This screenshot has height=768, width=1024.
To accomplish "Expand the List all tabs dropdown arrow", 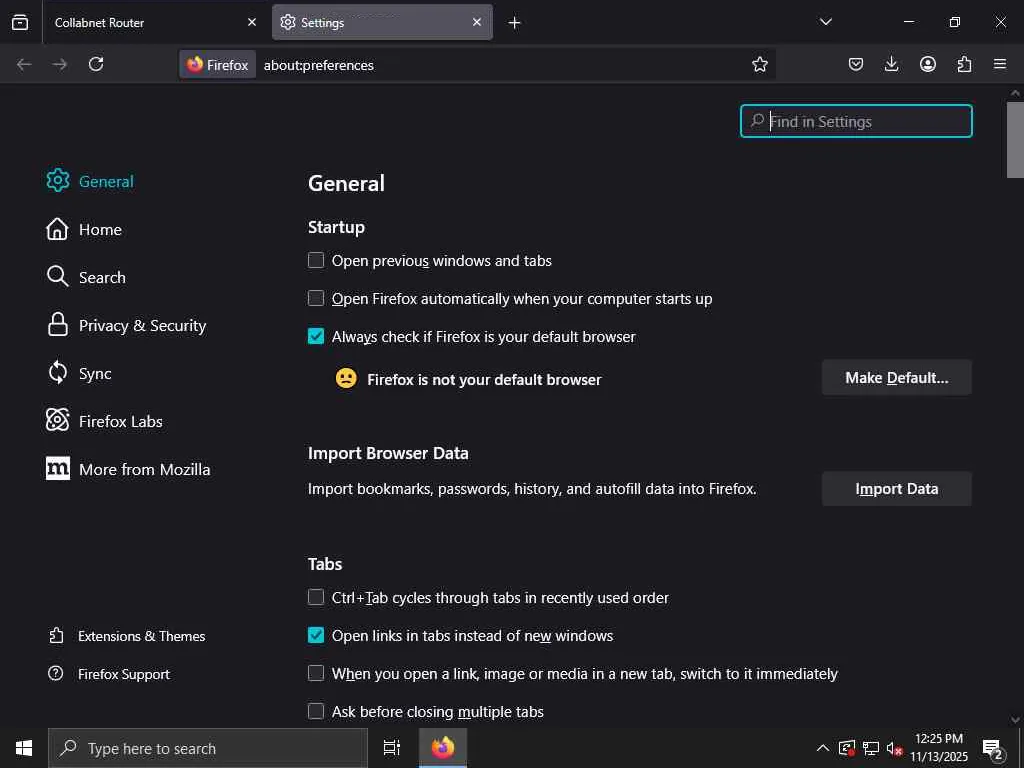I will (x=826, y=22).
